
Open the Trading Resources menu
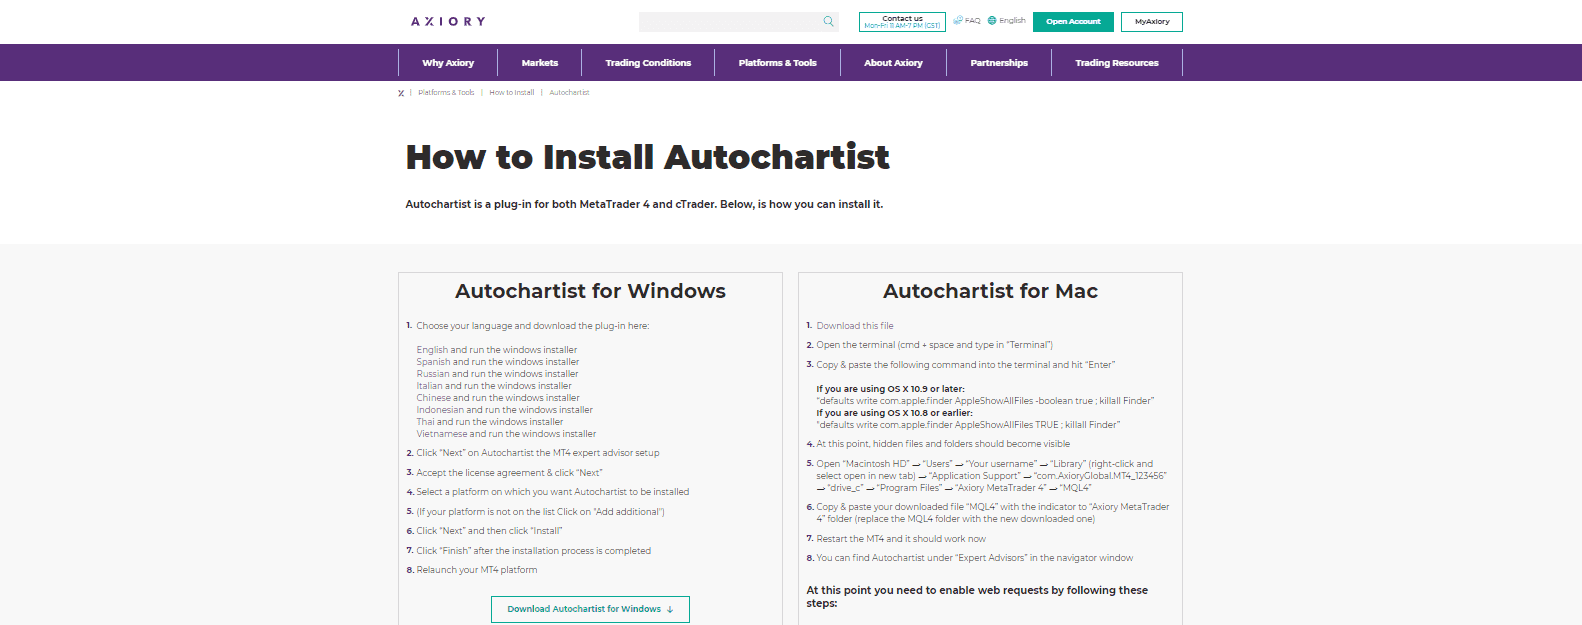1117,63
